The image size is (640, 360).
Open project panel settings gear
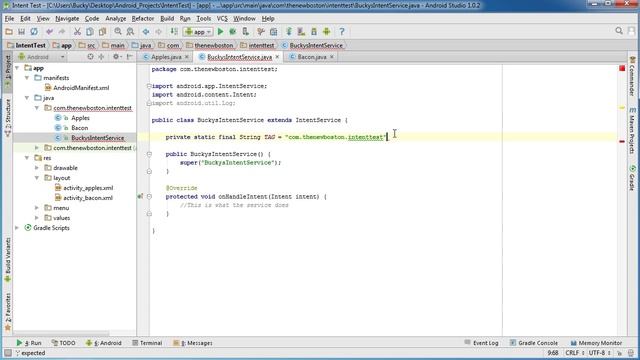pyautogui.click(x=117, y=57)
